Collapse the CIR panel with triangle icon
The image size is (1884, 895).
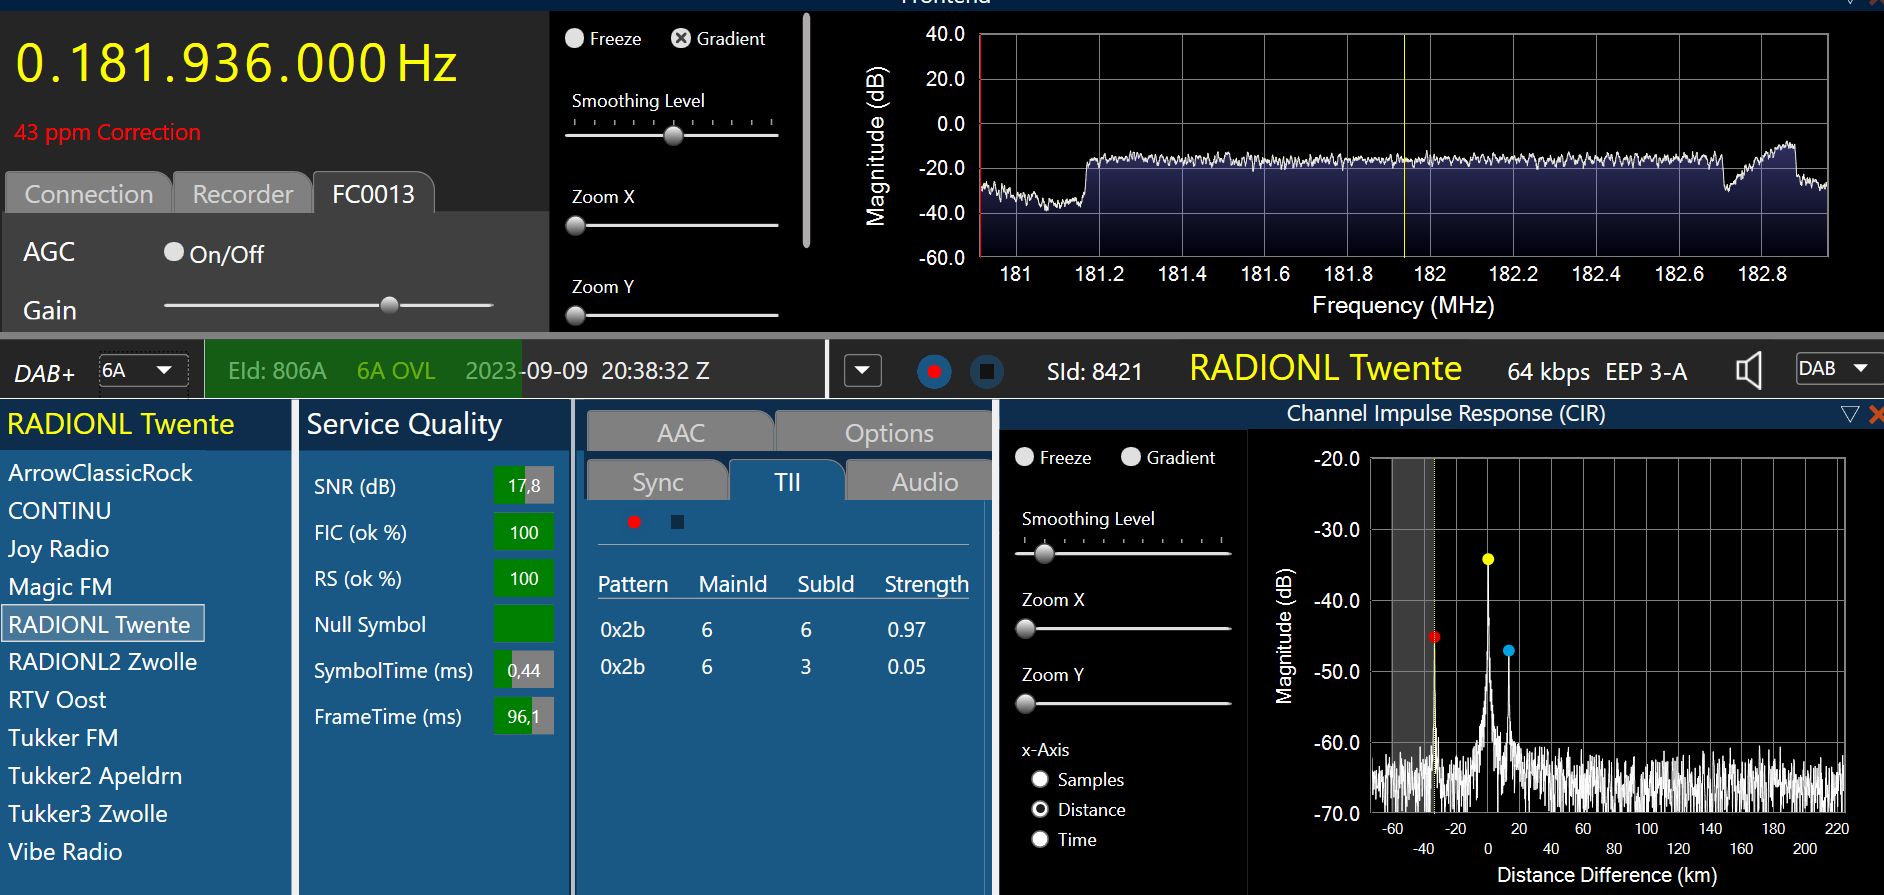1849,414
